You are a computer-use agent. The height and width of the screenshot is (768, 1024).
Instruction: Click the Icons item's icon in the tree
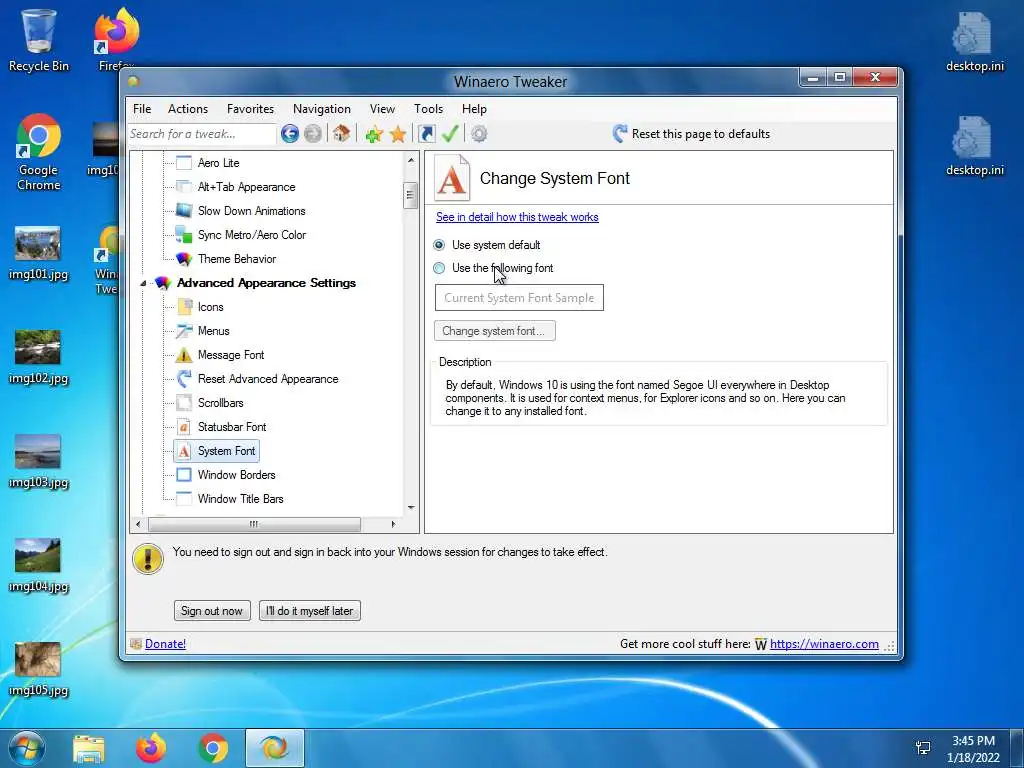pyautogui.click(x=184, y=307)
